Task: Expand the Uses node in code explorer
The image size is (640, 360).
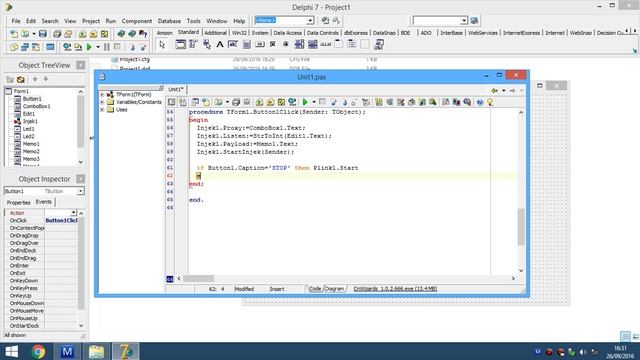Action: [x=102, y=110]
